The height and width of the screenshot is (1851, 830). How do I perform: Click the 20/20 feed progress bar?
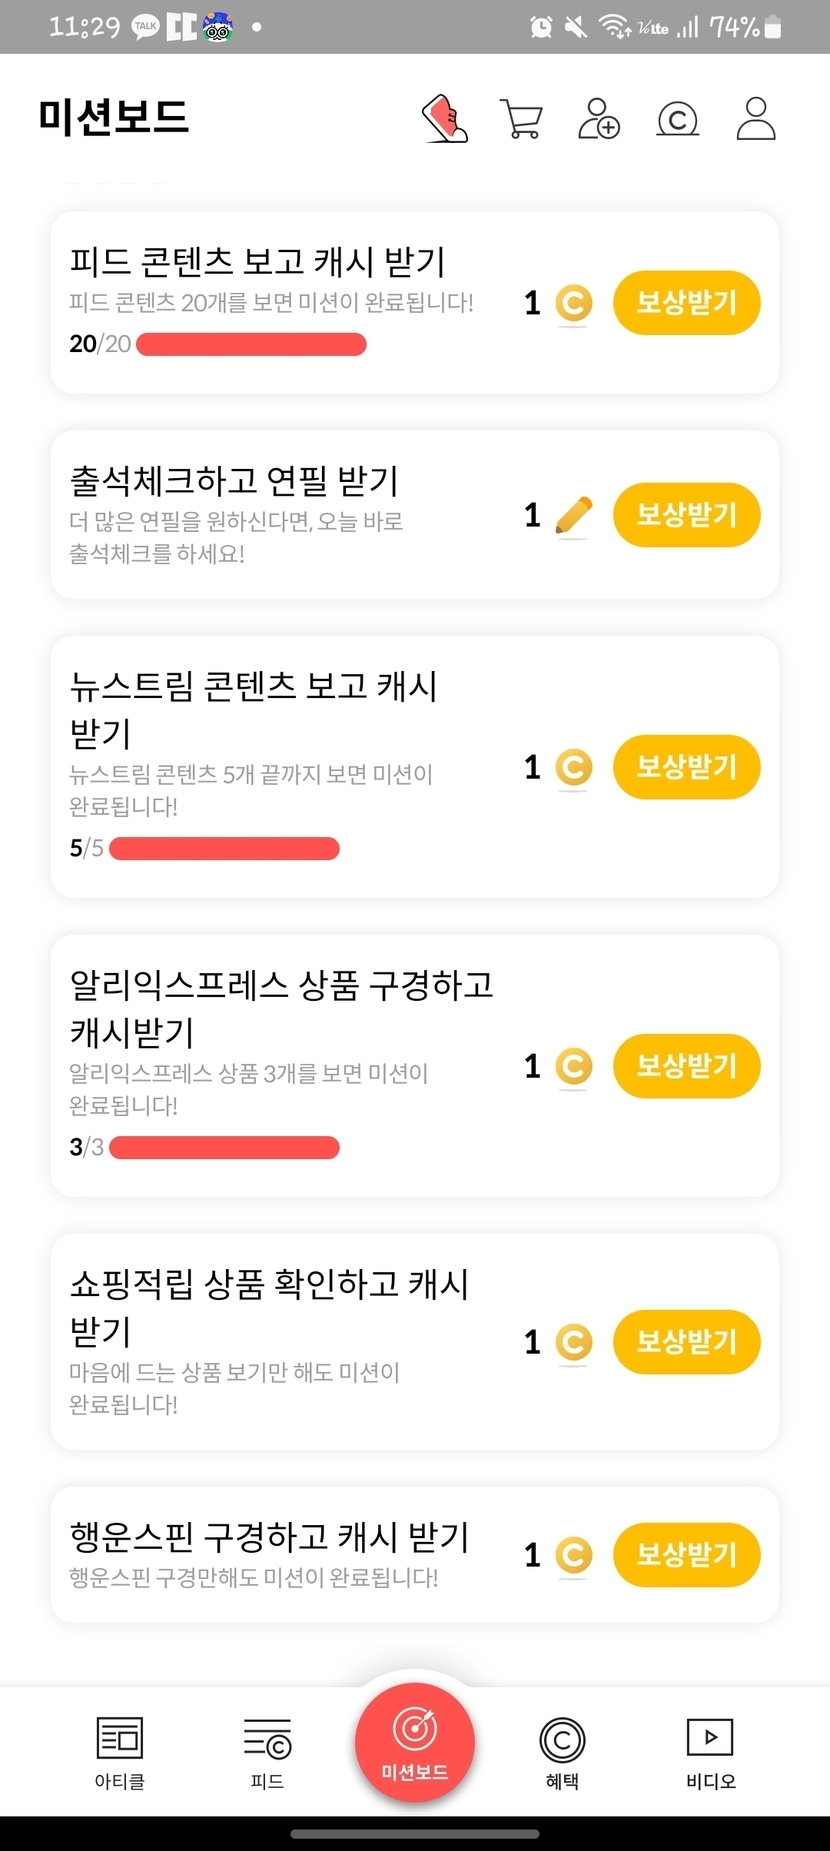point(251,345)
